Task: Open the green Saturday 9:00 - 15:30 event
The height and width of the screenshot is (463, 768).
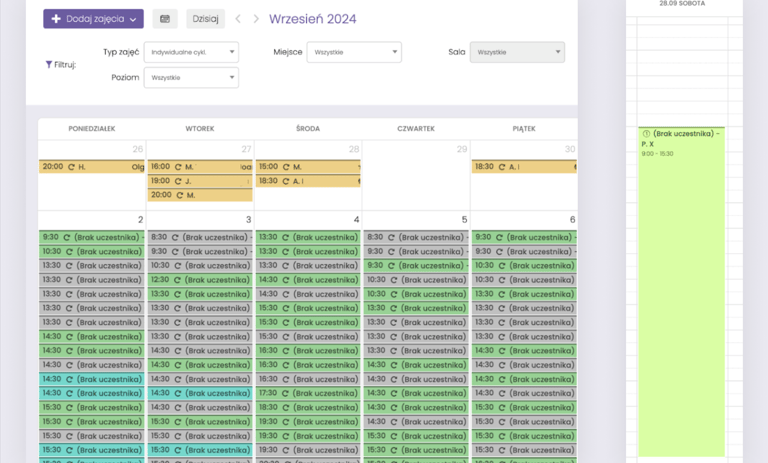Action: (x=681, y=292)
